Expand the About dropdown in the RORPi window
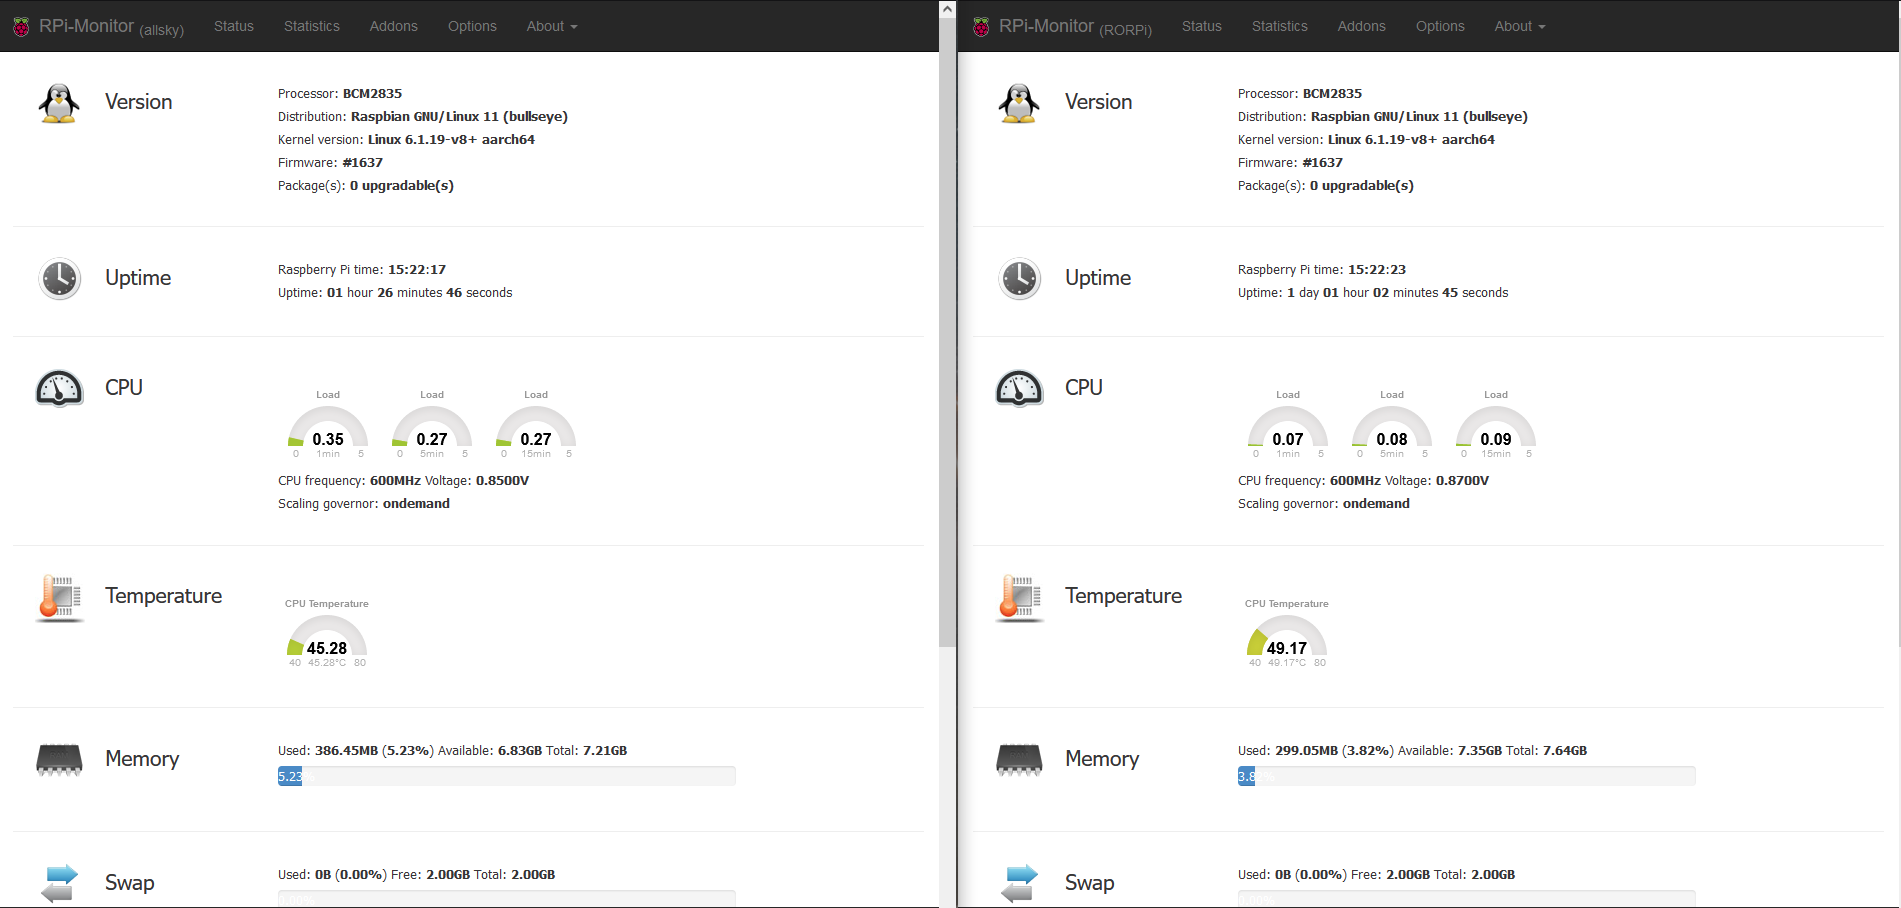Image resolution: width=1901 pixels, height=908 pixels. (1520, 26)
